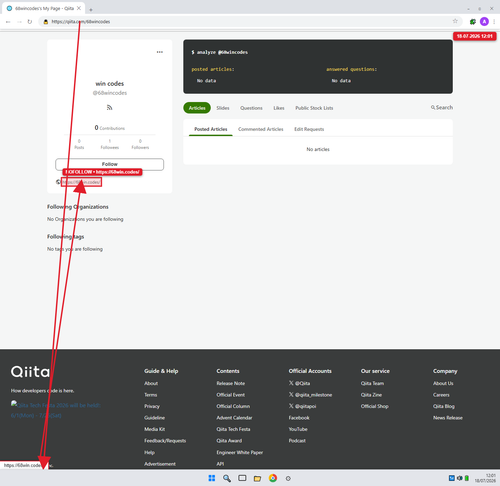The width and height of the screenshot is (500, 486).
Task: Open the Posts count
Action: point(79,144)
